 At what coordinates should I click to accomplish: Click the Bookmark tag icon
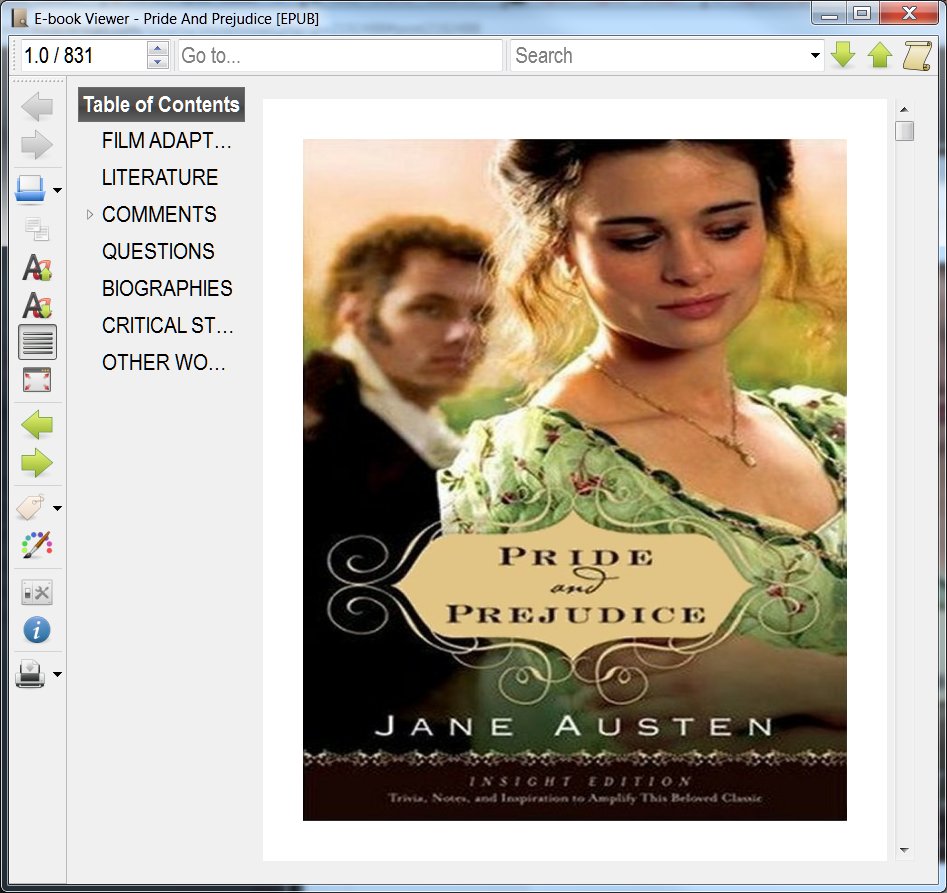[x=30, y=507]
